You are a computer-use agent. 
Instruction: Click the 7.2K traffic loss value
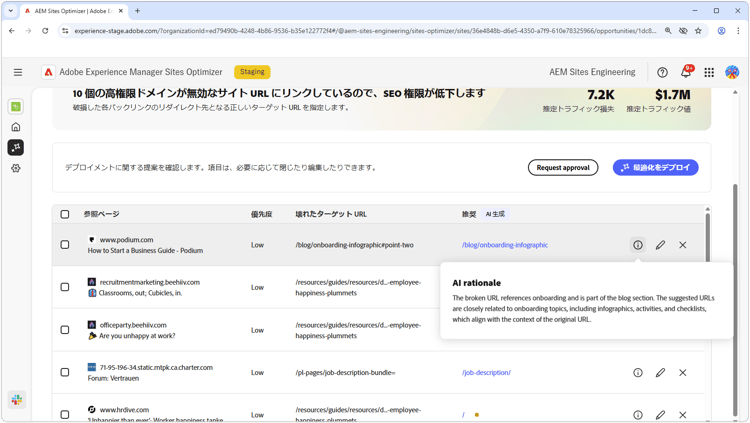601,95
